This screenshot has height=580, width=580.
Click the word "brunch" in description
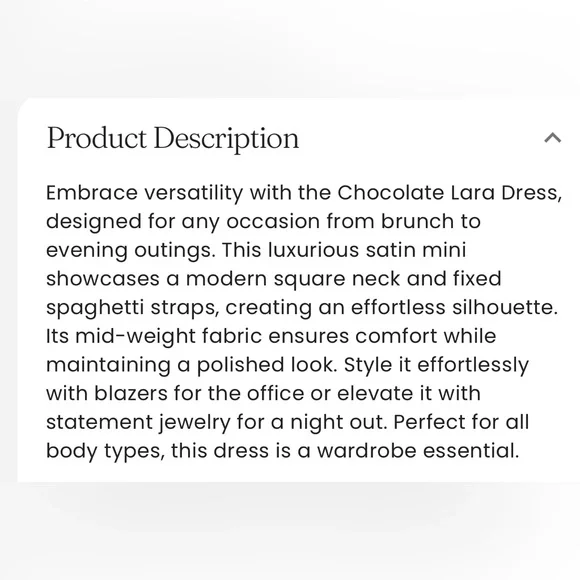(x=417, y=221)
